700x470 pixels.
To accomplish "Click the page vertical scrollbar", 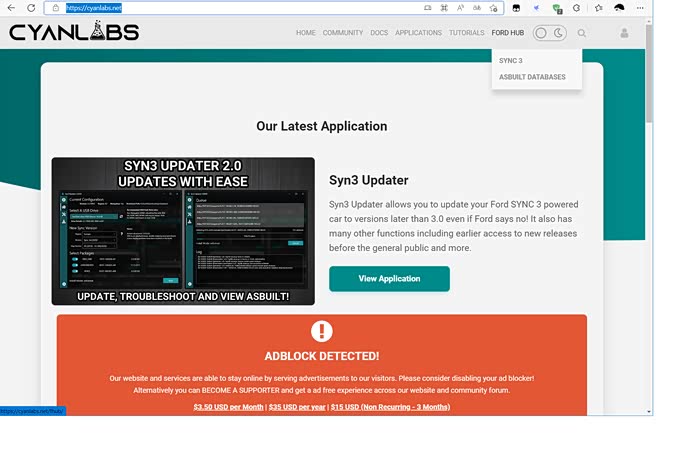I will pyautogui.click(x=649, y=200).
